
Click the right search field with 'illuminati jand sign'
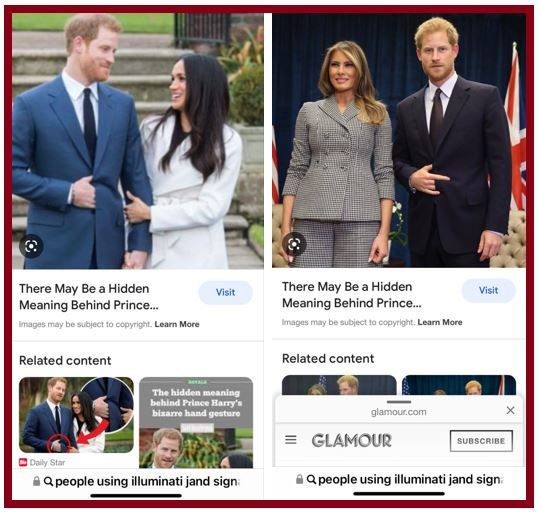[x=399, y=479]
